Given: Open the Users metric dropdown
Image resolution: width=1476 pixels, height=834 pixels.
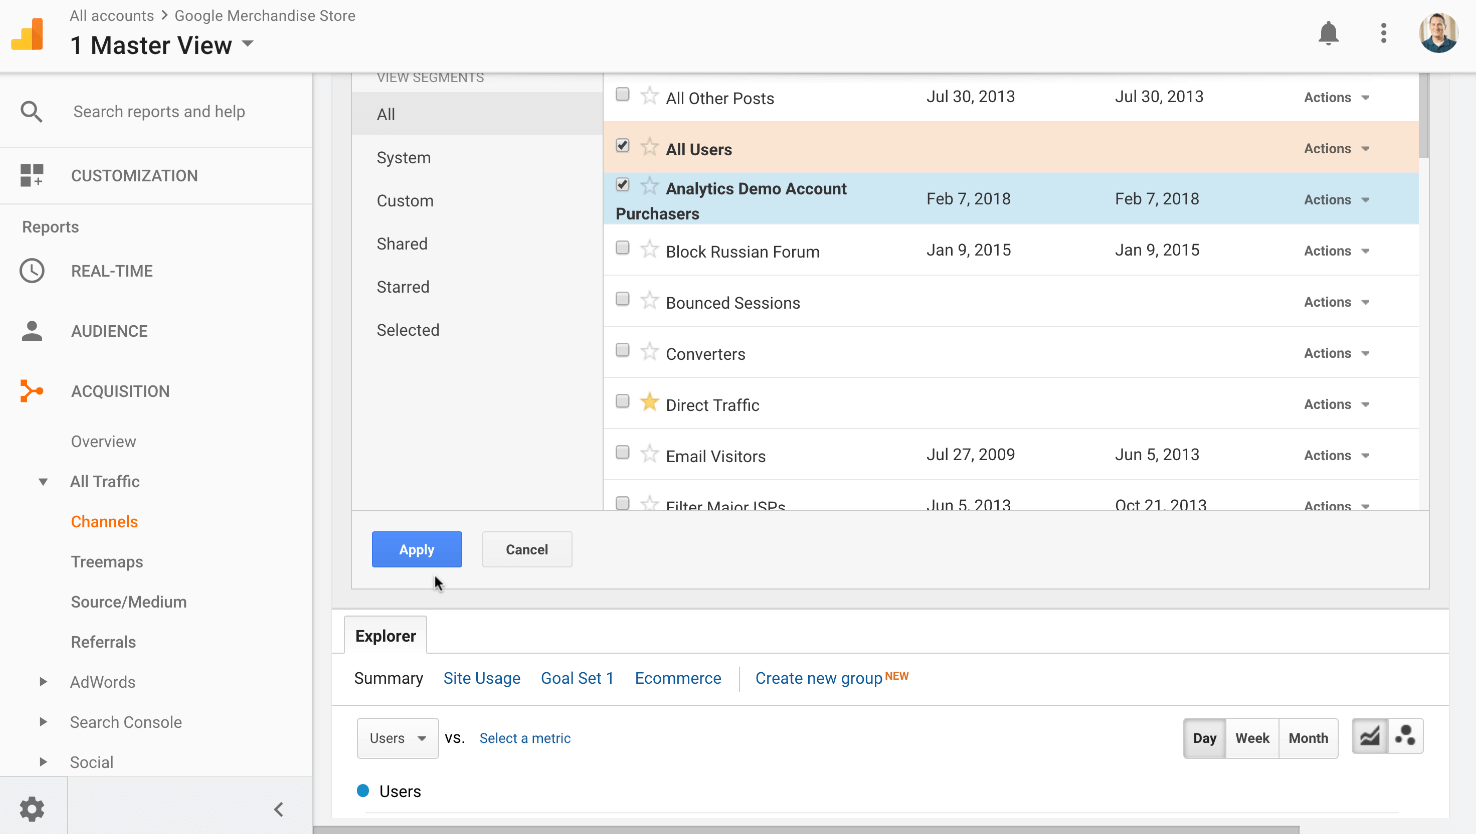Looking at the screenshot, I should click(x=398, y=738).
